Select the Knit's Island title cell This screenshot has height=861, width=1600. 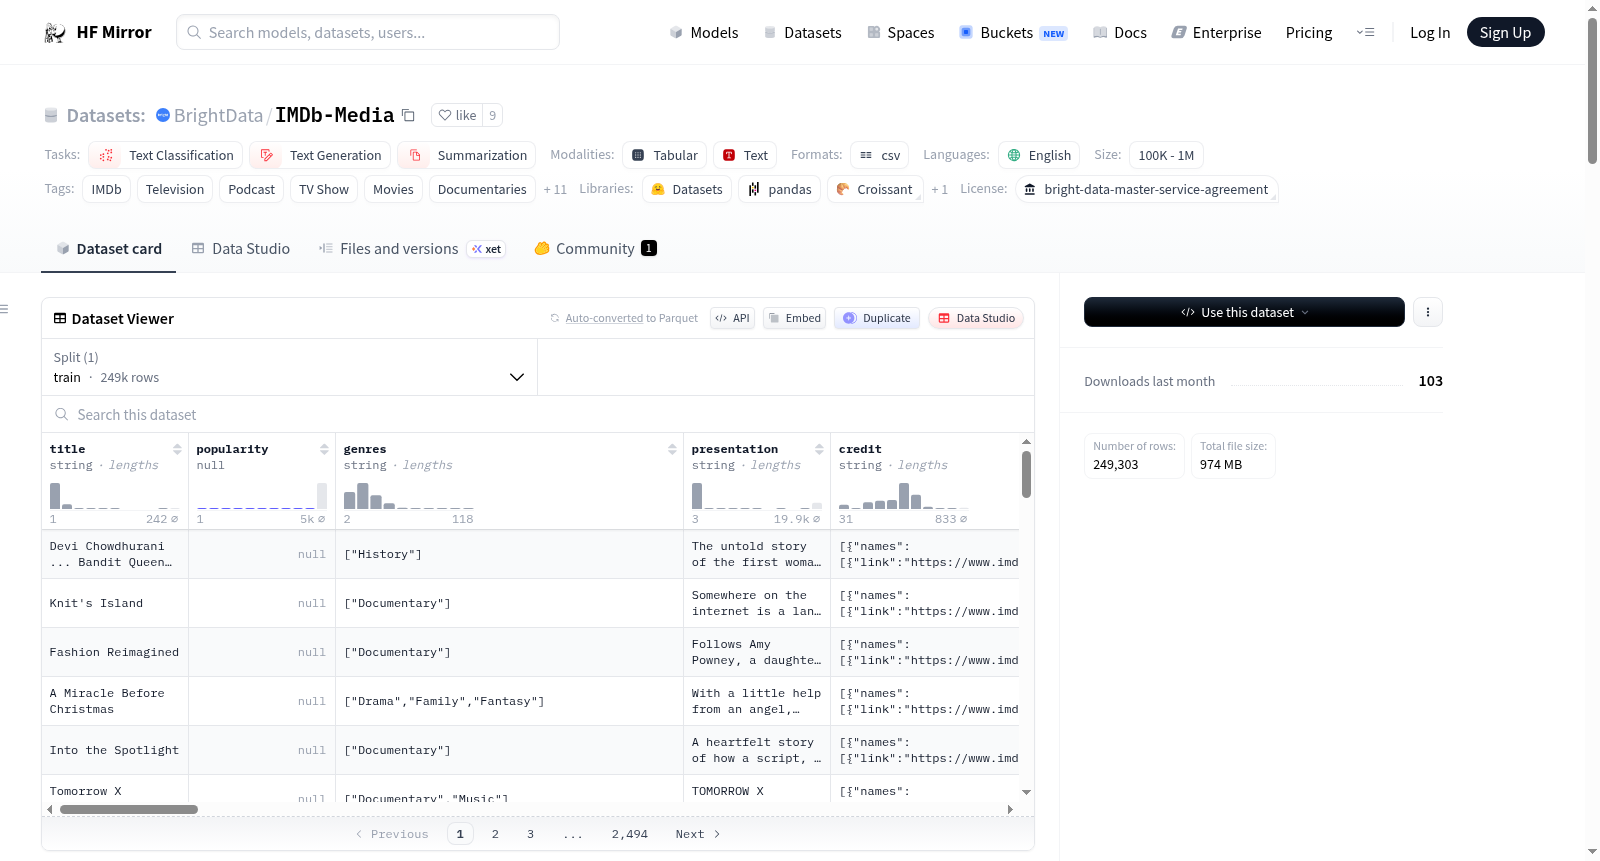115,603
